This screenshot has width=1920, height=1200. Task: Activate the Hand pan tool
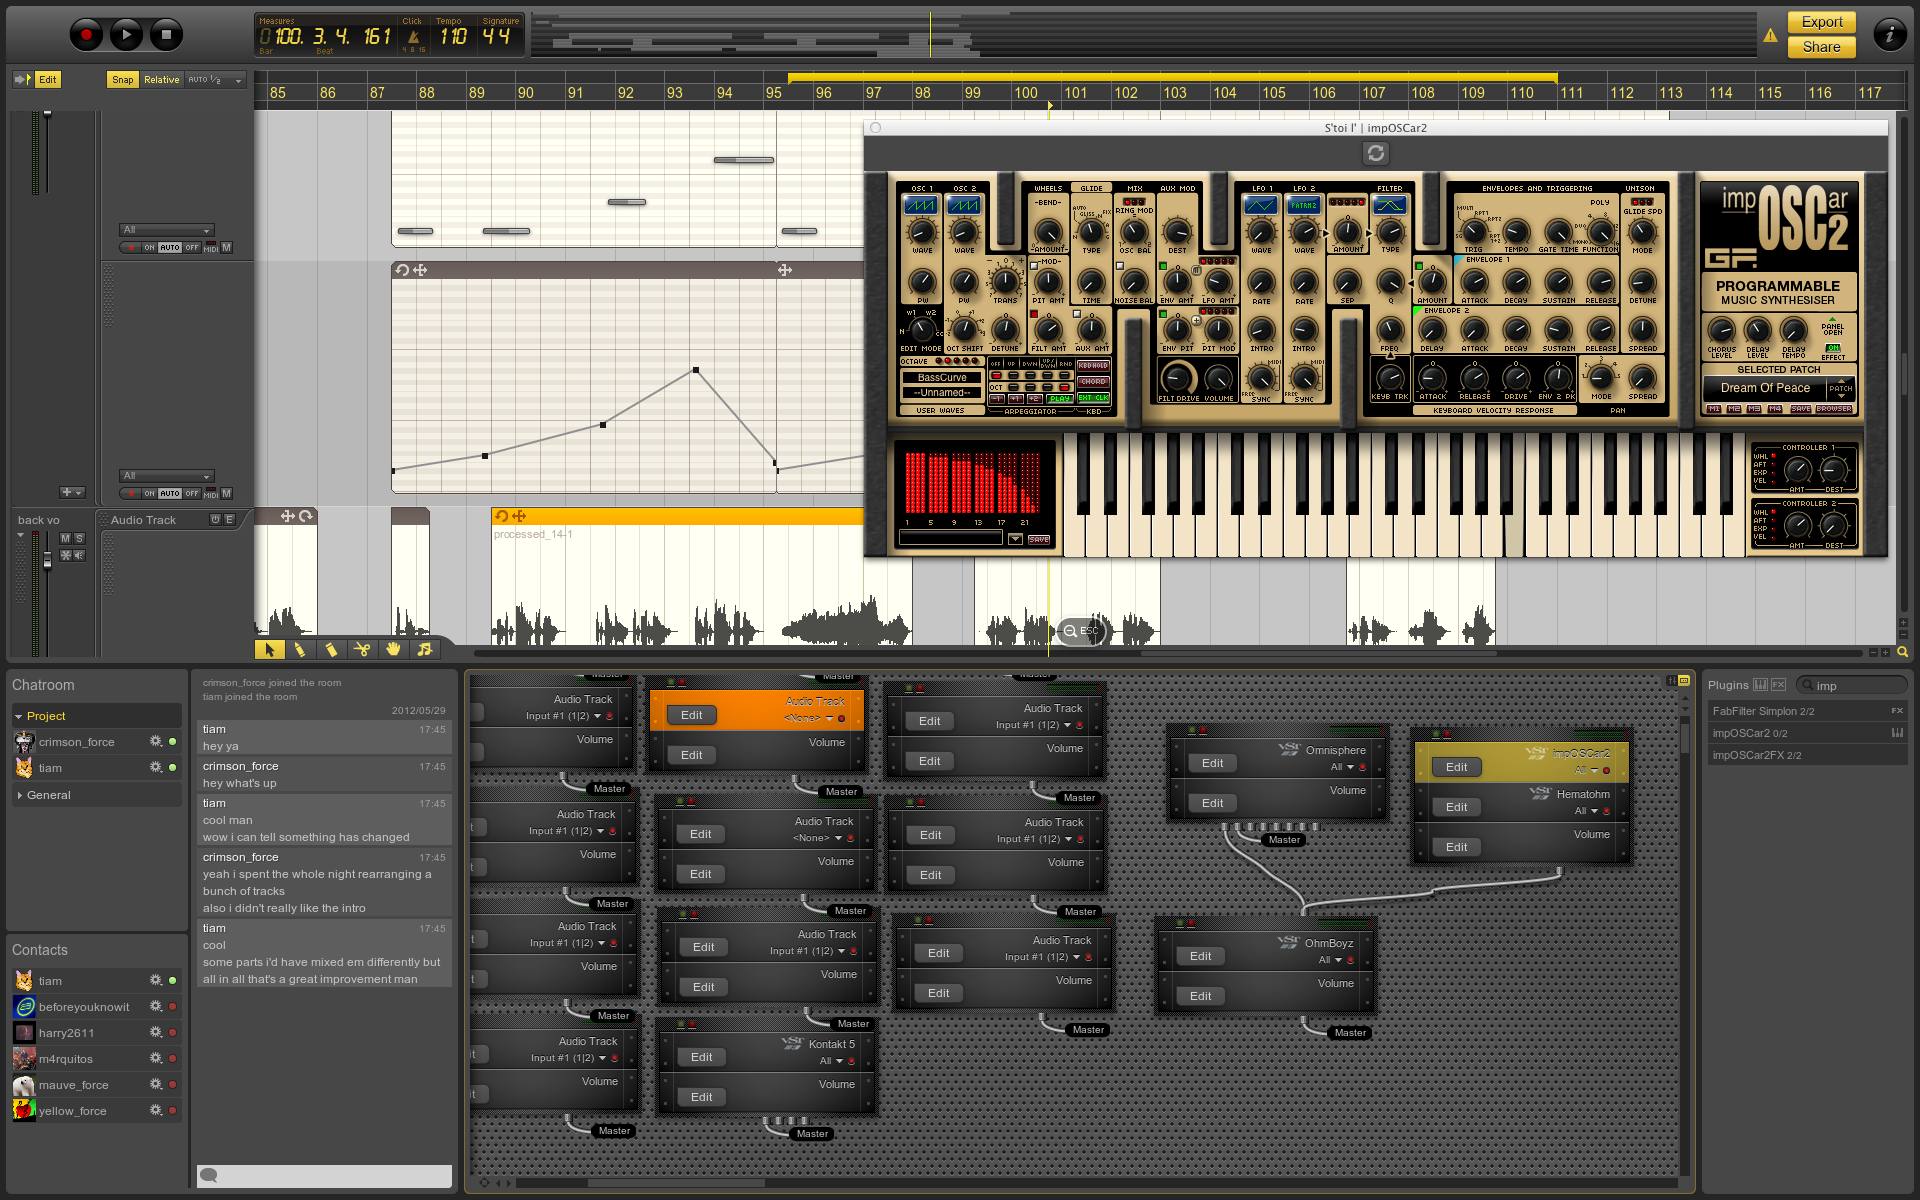point(392,650)
